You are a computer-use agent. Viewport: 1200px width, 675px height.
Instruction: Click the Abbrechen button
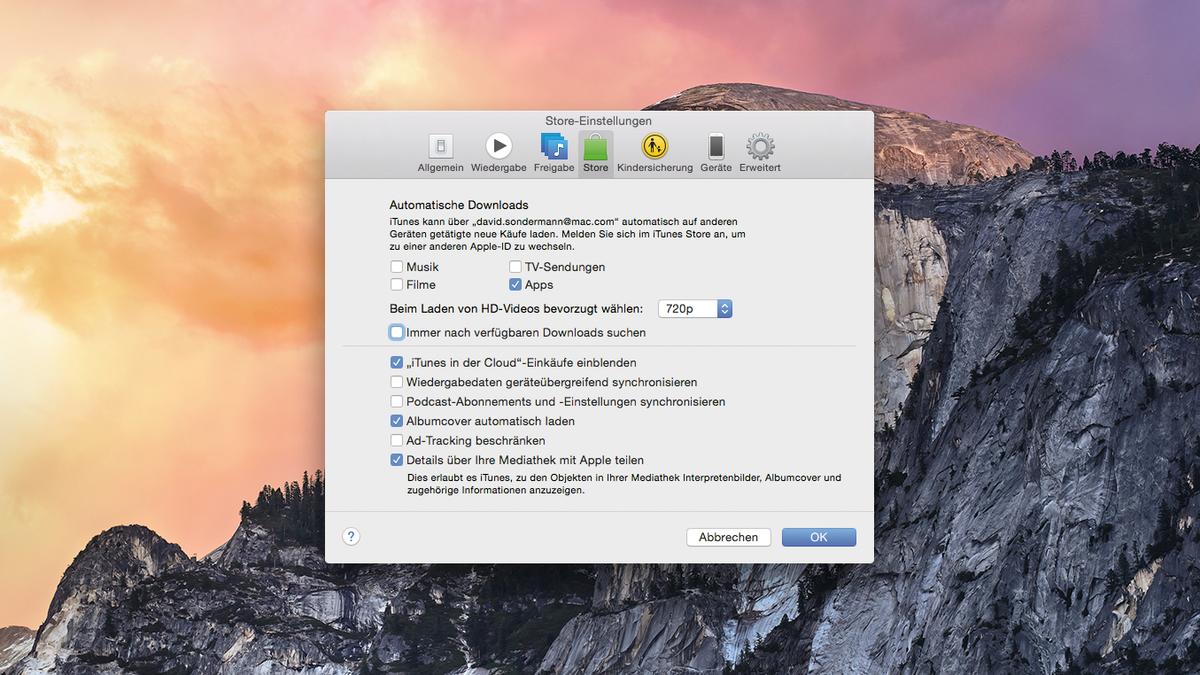728,537
